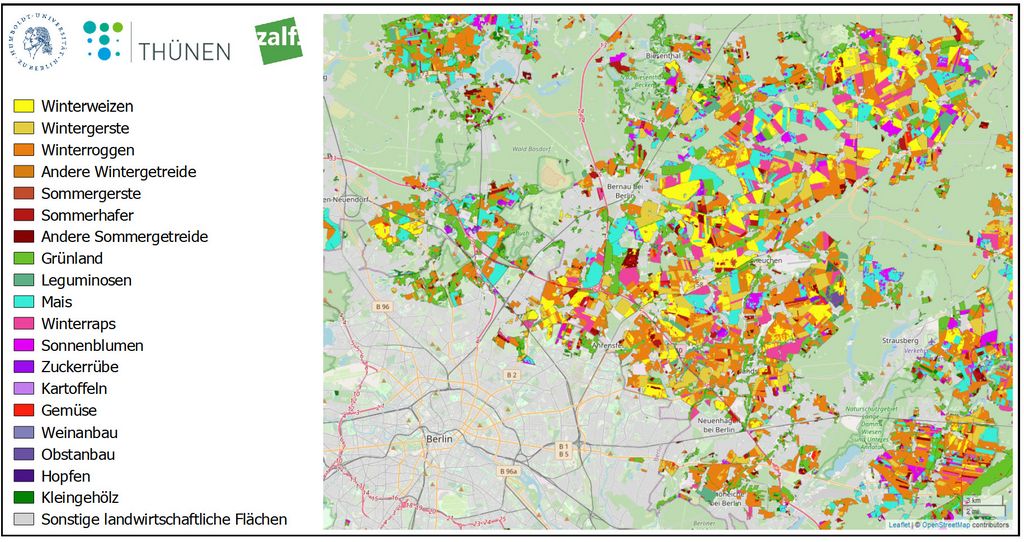Click the B 96a road shield
The width and height of the screenshot is (1024, 542).
pos(509,471)
